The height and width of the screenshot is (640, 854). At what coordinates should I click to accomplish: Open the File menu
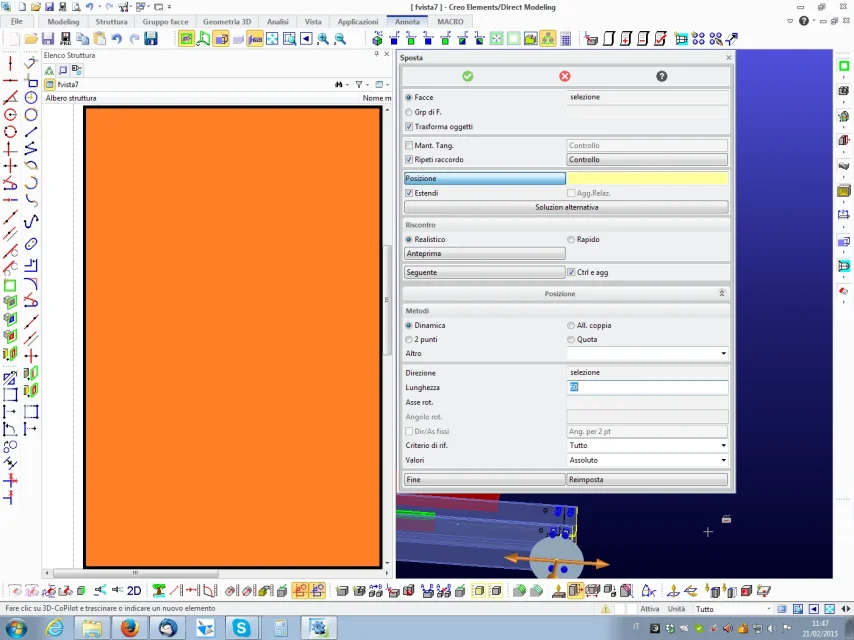coord(17,22)
